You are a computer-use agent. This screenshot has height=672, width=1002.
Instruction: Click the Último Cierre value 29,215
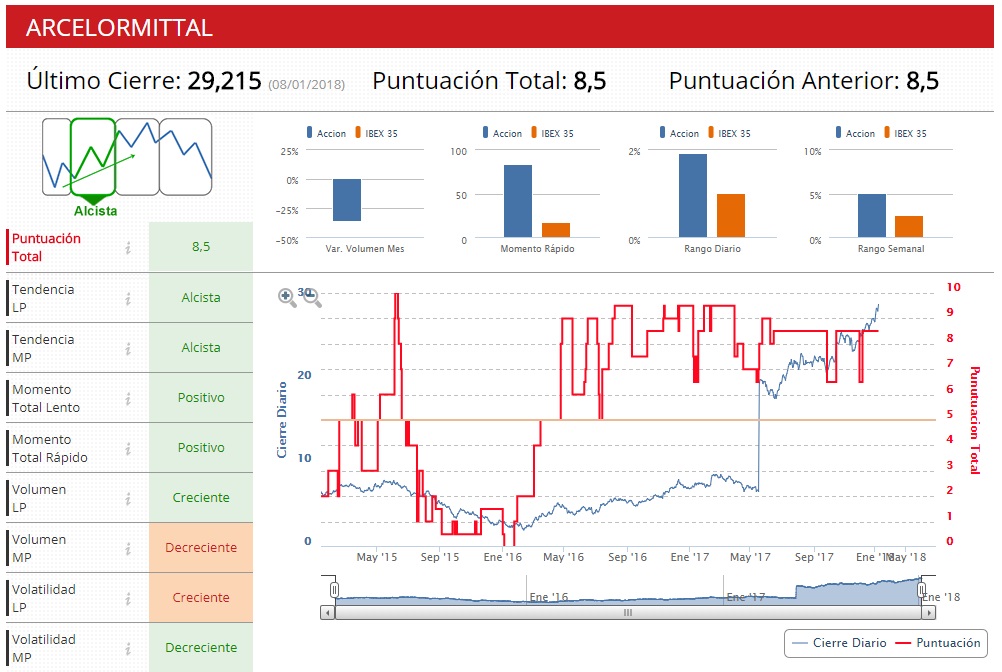[x=224, y=81]
